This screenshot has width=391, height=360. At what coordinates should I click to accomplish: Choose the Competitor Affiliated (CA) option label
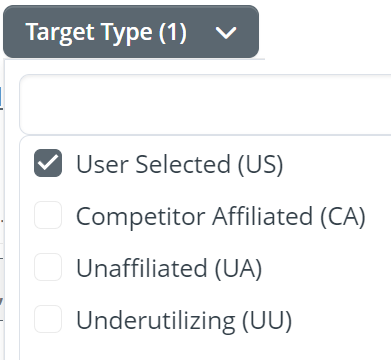[221, 216]
